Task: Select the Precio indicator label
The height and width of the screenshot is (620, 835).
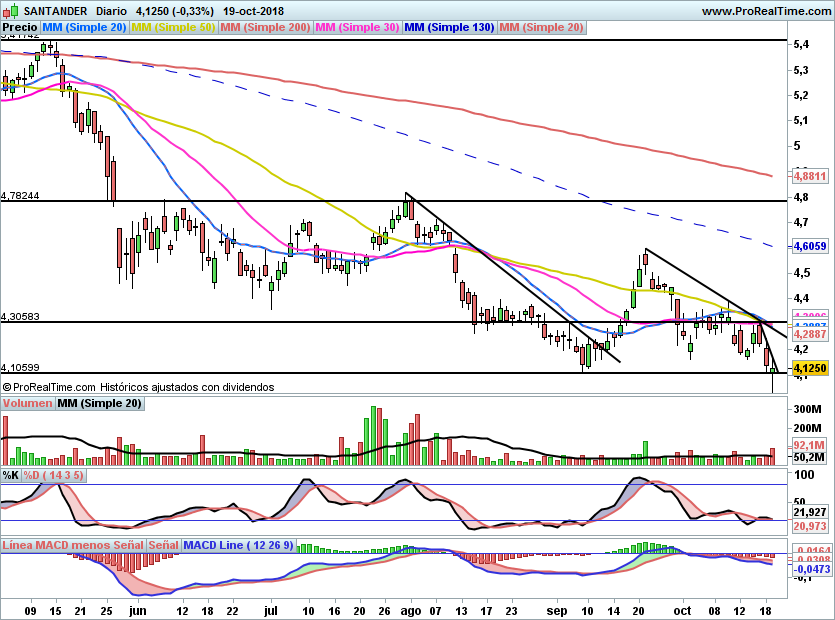Action: tap(20, 27)
